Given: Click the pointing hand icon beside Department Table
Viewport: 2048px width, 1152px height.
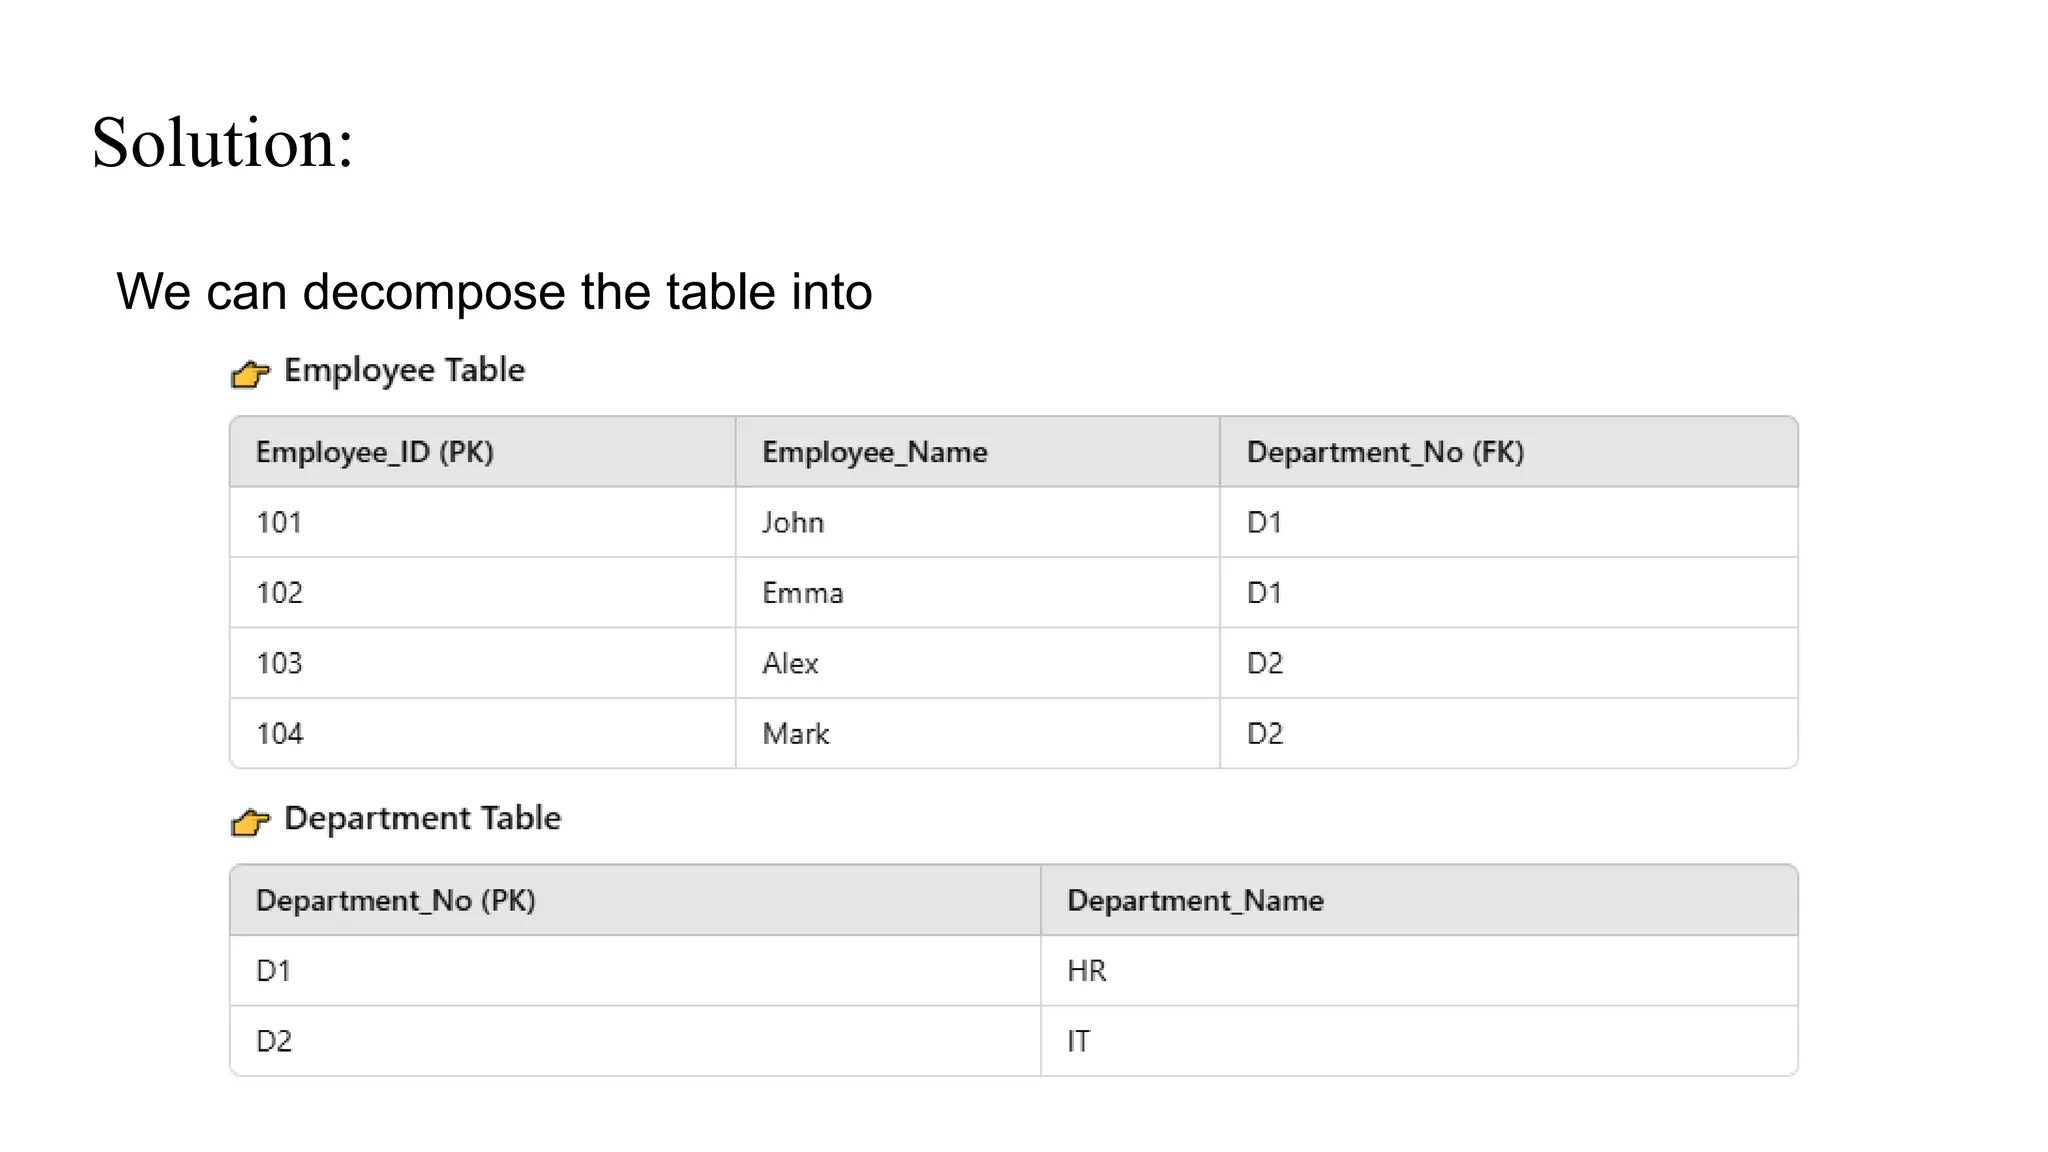Looking at the screenshot, I should point(250,822).
